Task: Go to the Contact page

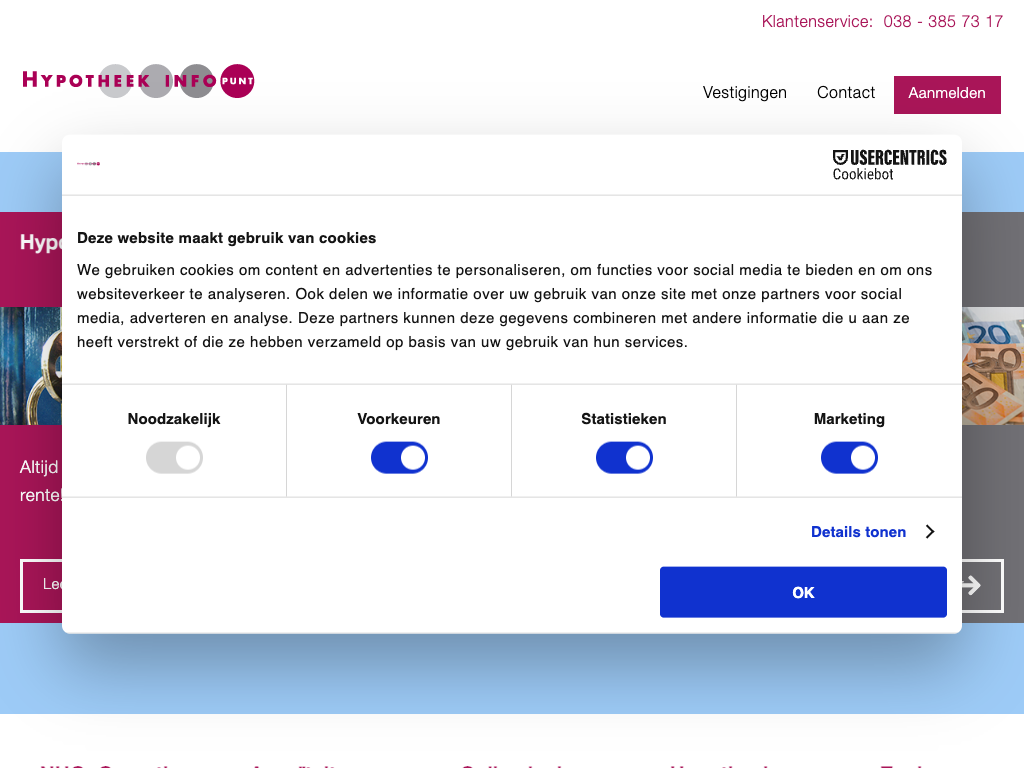Action: point(845,93)
